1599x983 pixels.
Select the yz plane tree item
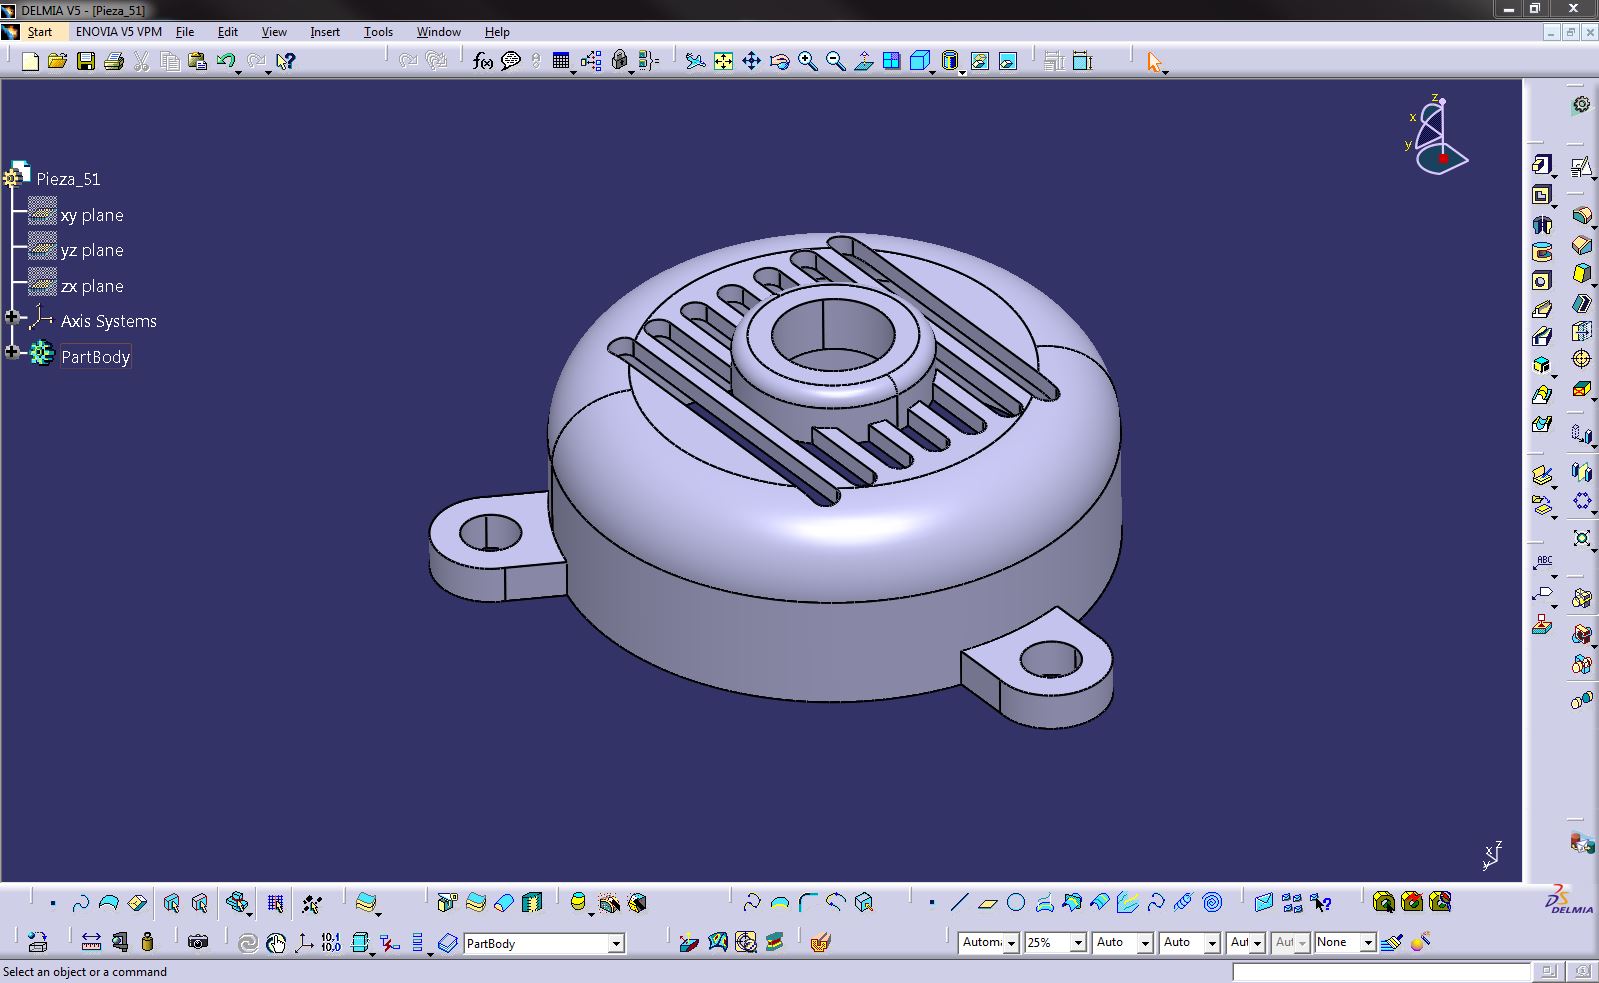click(92, 250)
